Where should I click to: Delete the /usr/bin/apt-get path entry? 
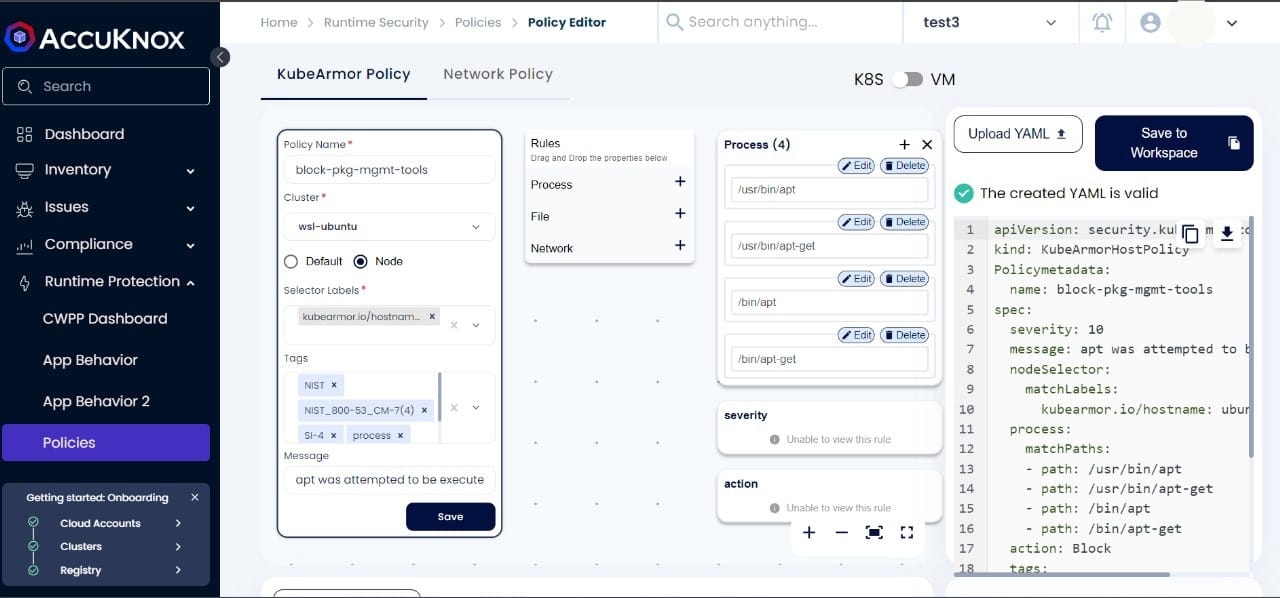904,222
